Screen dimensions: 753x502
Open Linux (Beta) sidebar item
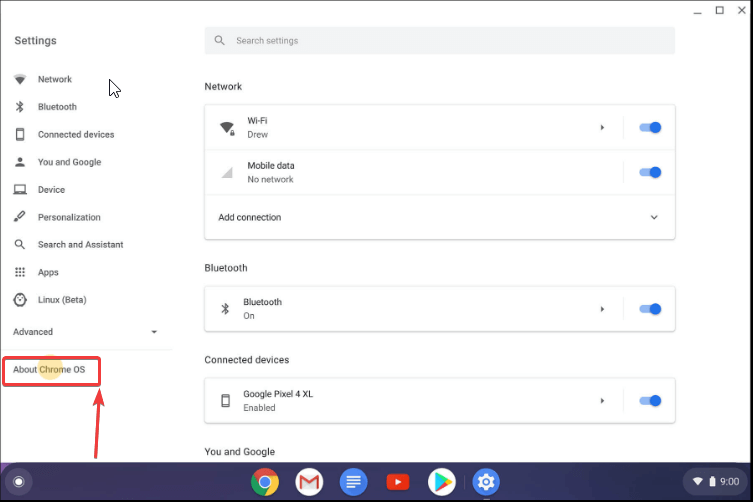click(x=62, y=300)
